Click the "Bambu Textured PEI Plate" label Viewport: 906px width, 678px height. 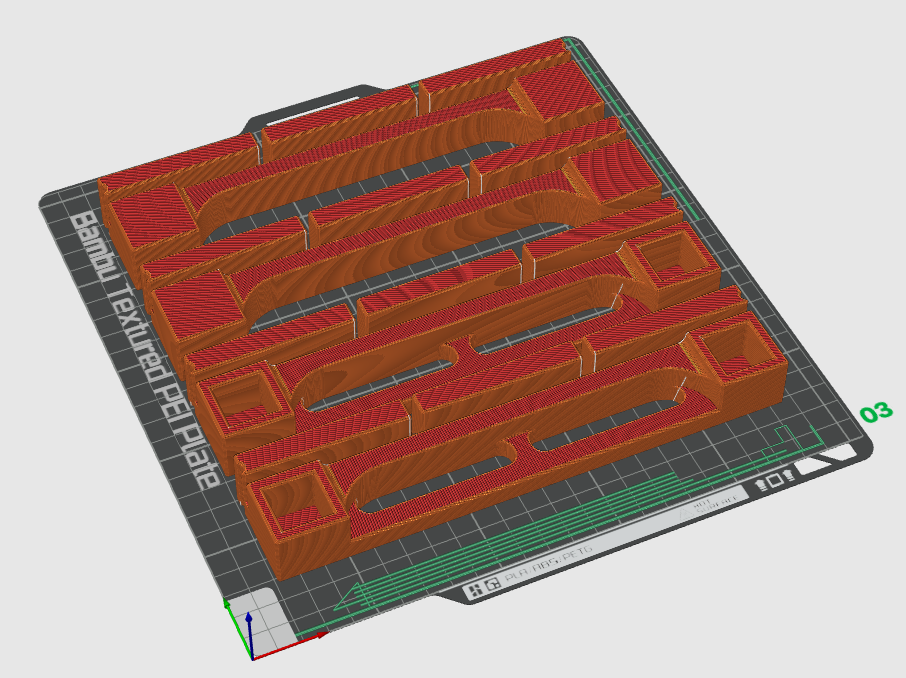[144, 351]
